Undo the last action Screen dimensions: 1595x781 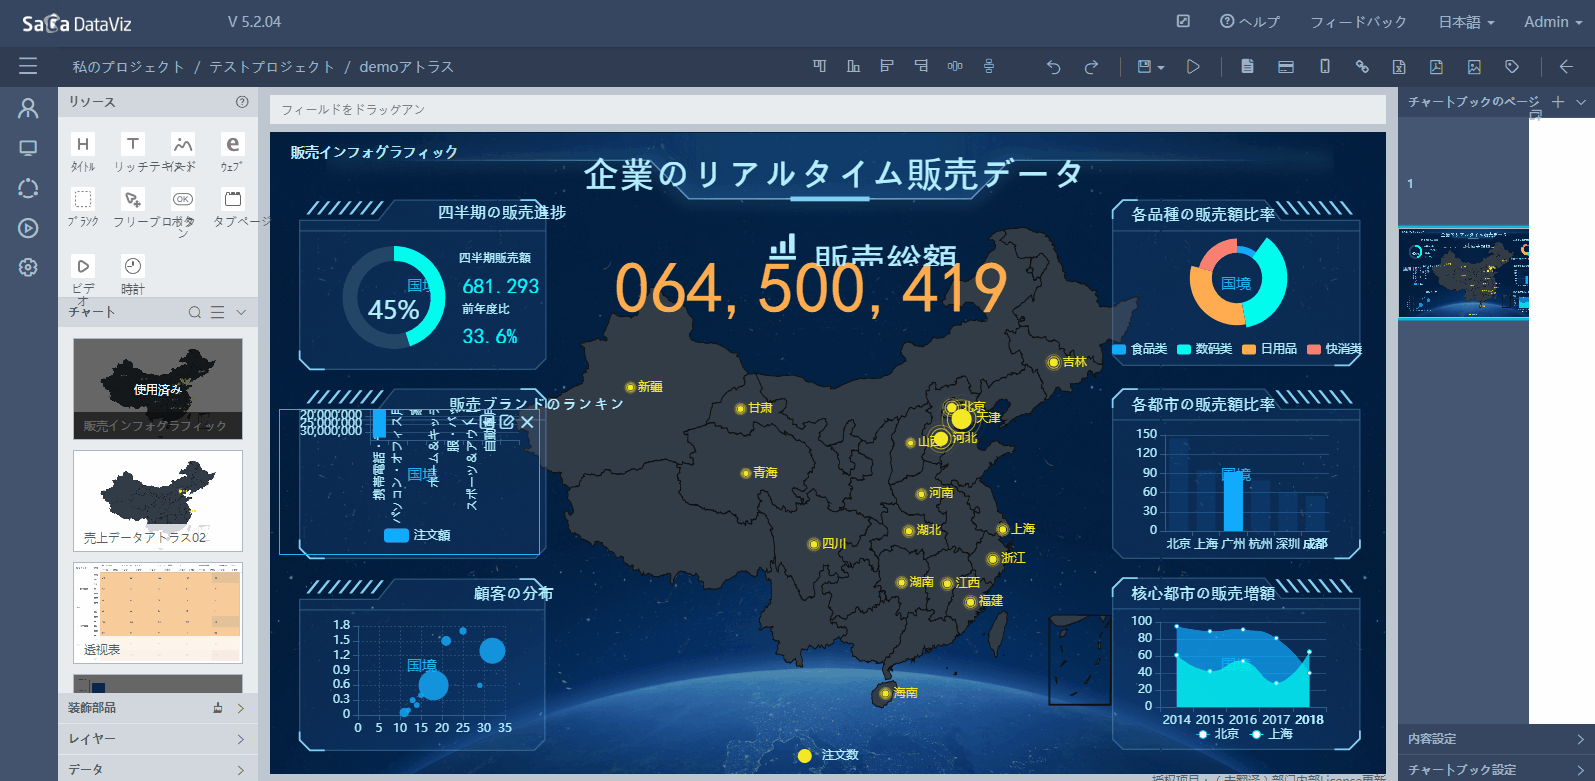point(1053,66)
